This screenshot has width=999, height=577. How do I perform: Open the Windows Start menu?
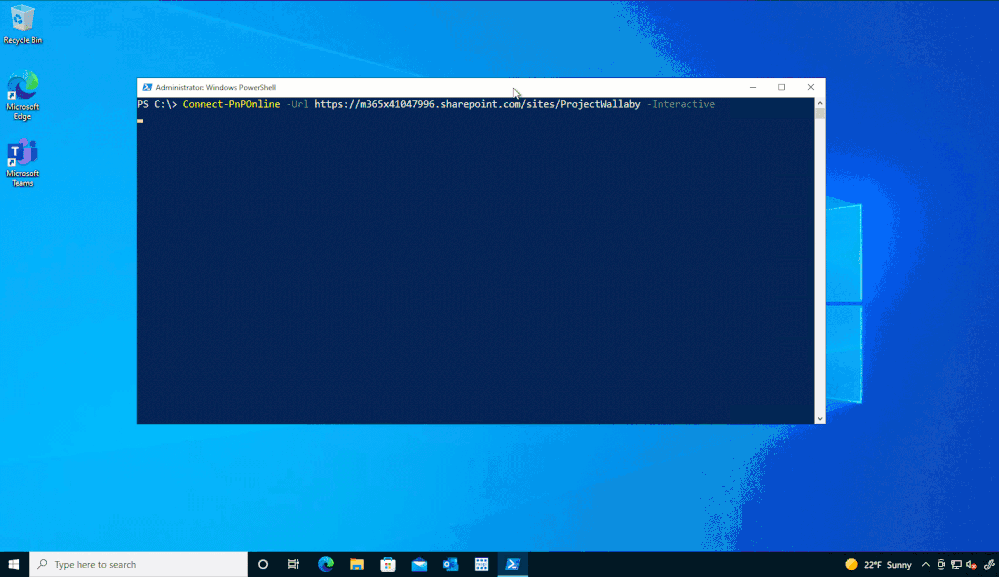click(14, 564)
